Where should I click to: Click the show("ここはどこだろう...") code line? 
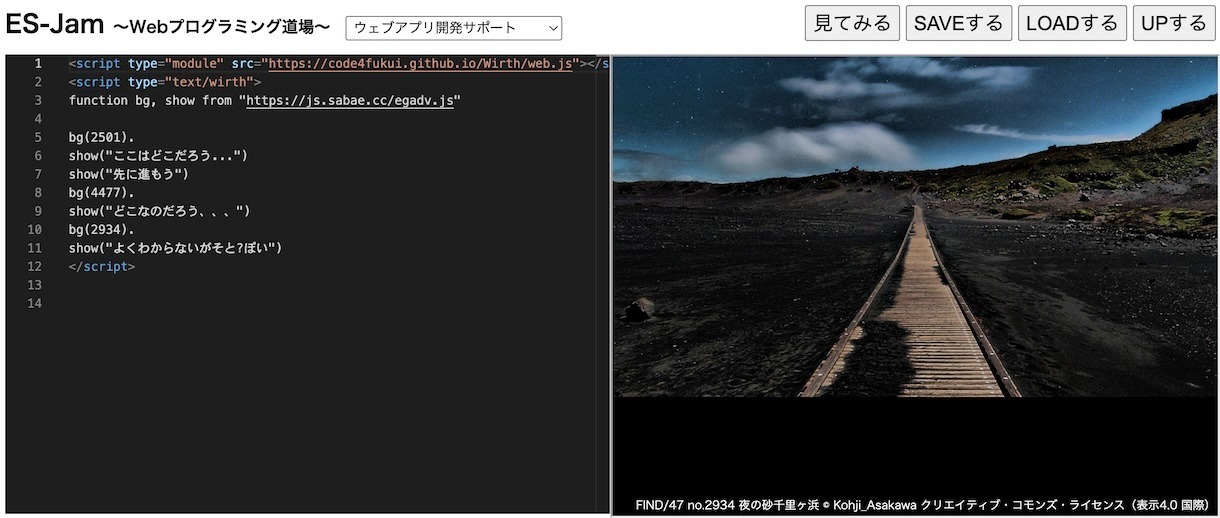(x=157, y=156)
